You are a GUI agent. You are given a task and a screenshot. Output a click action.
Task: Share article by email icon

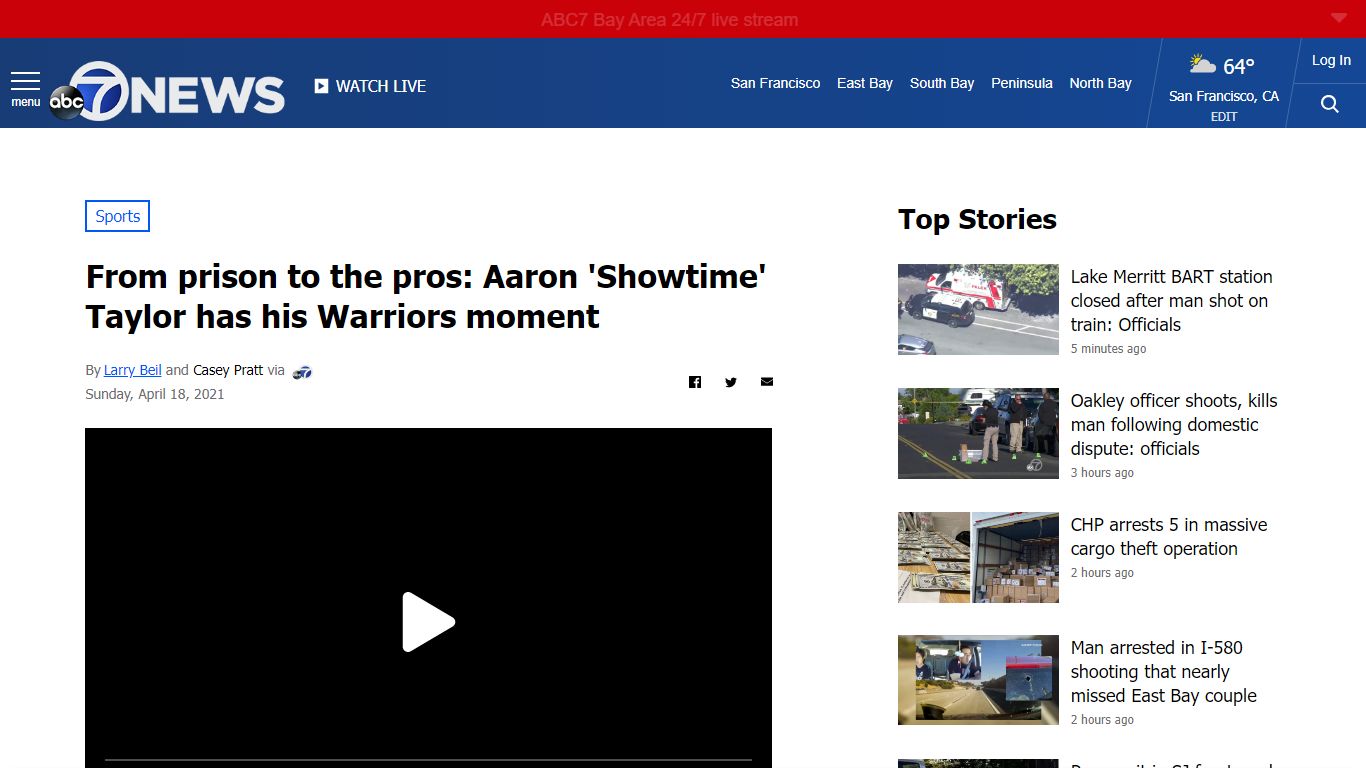tap(767, 382)
